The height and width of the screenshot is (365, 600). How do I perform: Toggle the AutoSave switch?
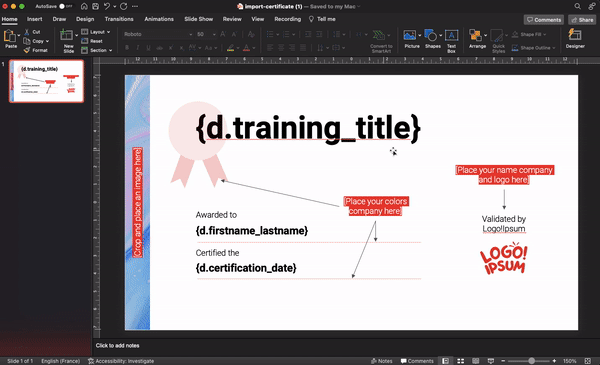click(x=65, y=7)
